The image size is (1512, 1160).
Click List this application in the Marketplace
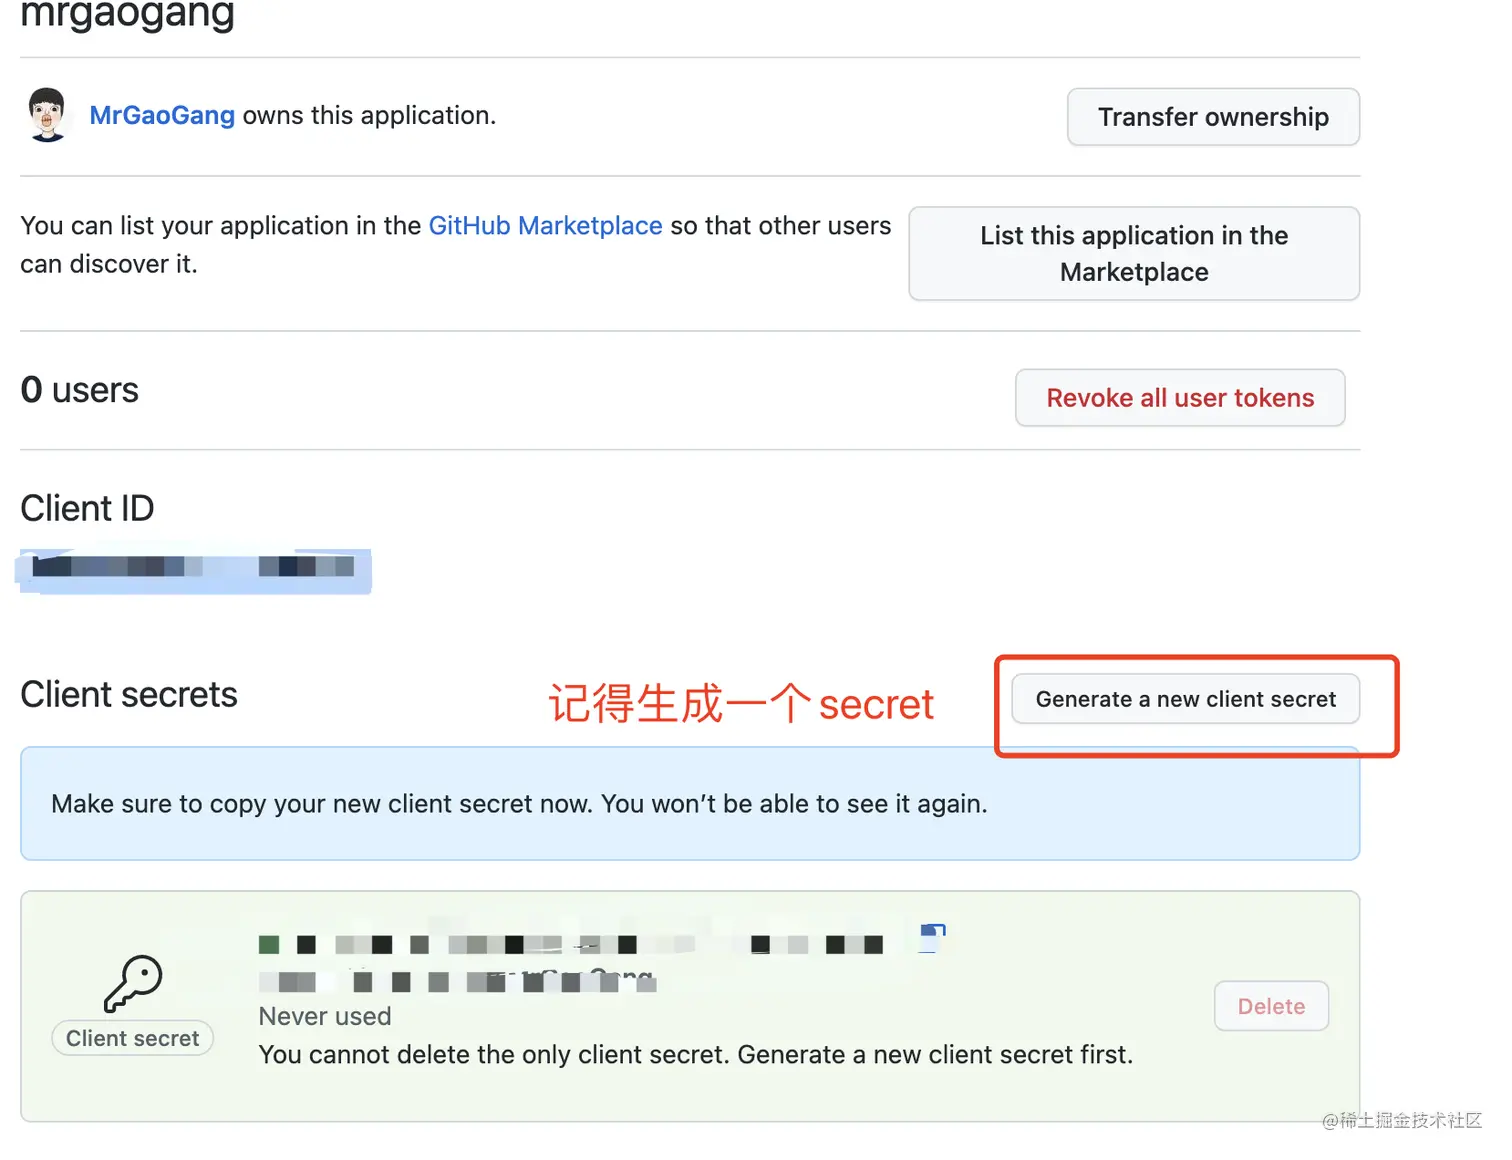pos(1134,254)
